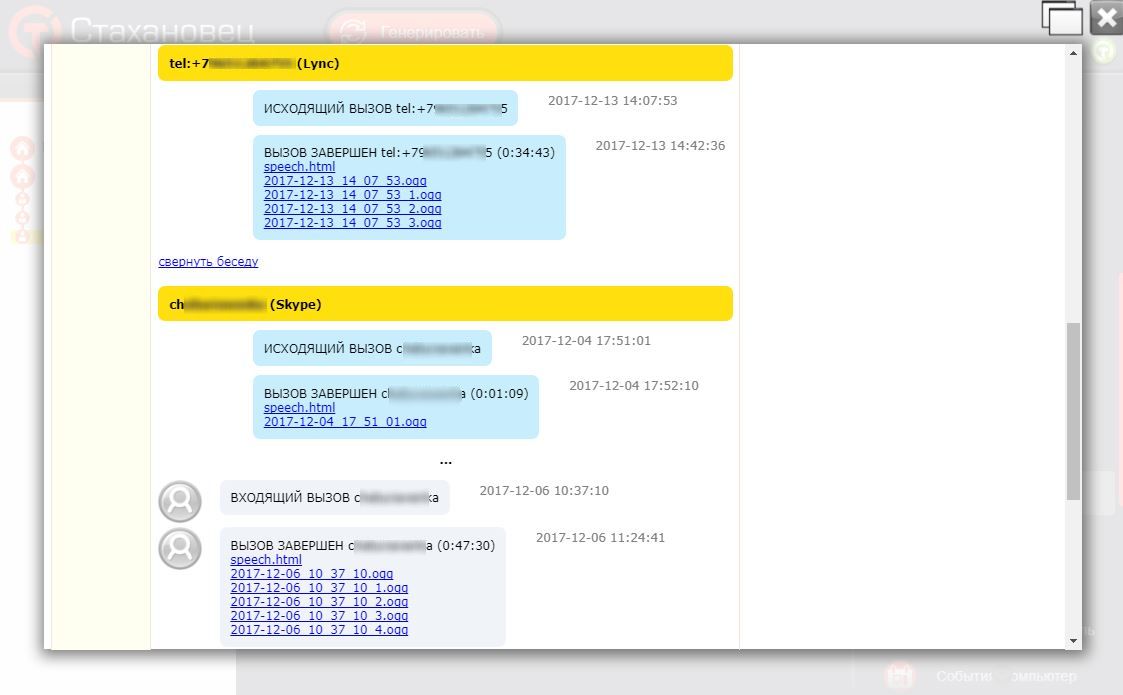Open speech.html in Skype 0:01:09 call
Image resolution: width=1123 pixels, height=695 pixels.
coord(299,407)
